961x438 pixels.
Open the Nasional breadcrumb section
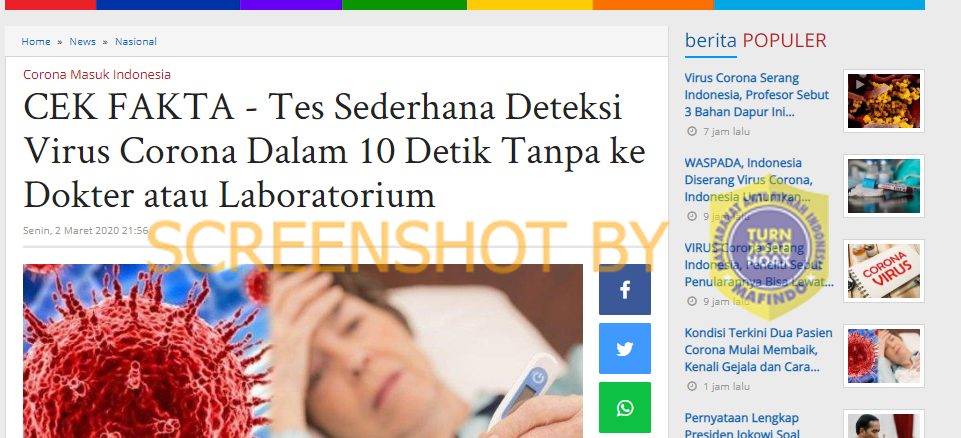[x=135, y=42]
